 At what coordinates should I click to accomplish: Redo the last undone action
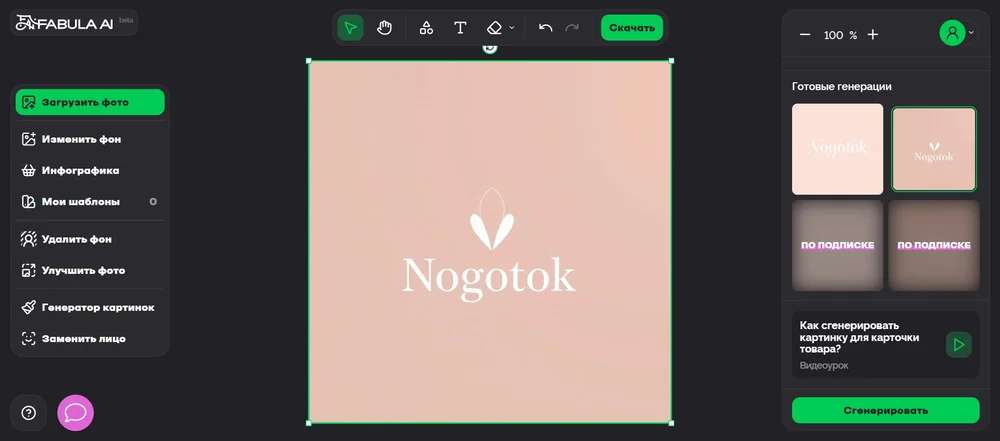click(x=572, y=28)
